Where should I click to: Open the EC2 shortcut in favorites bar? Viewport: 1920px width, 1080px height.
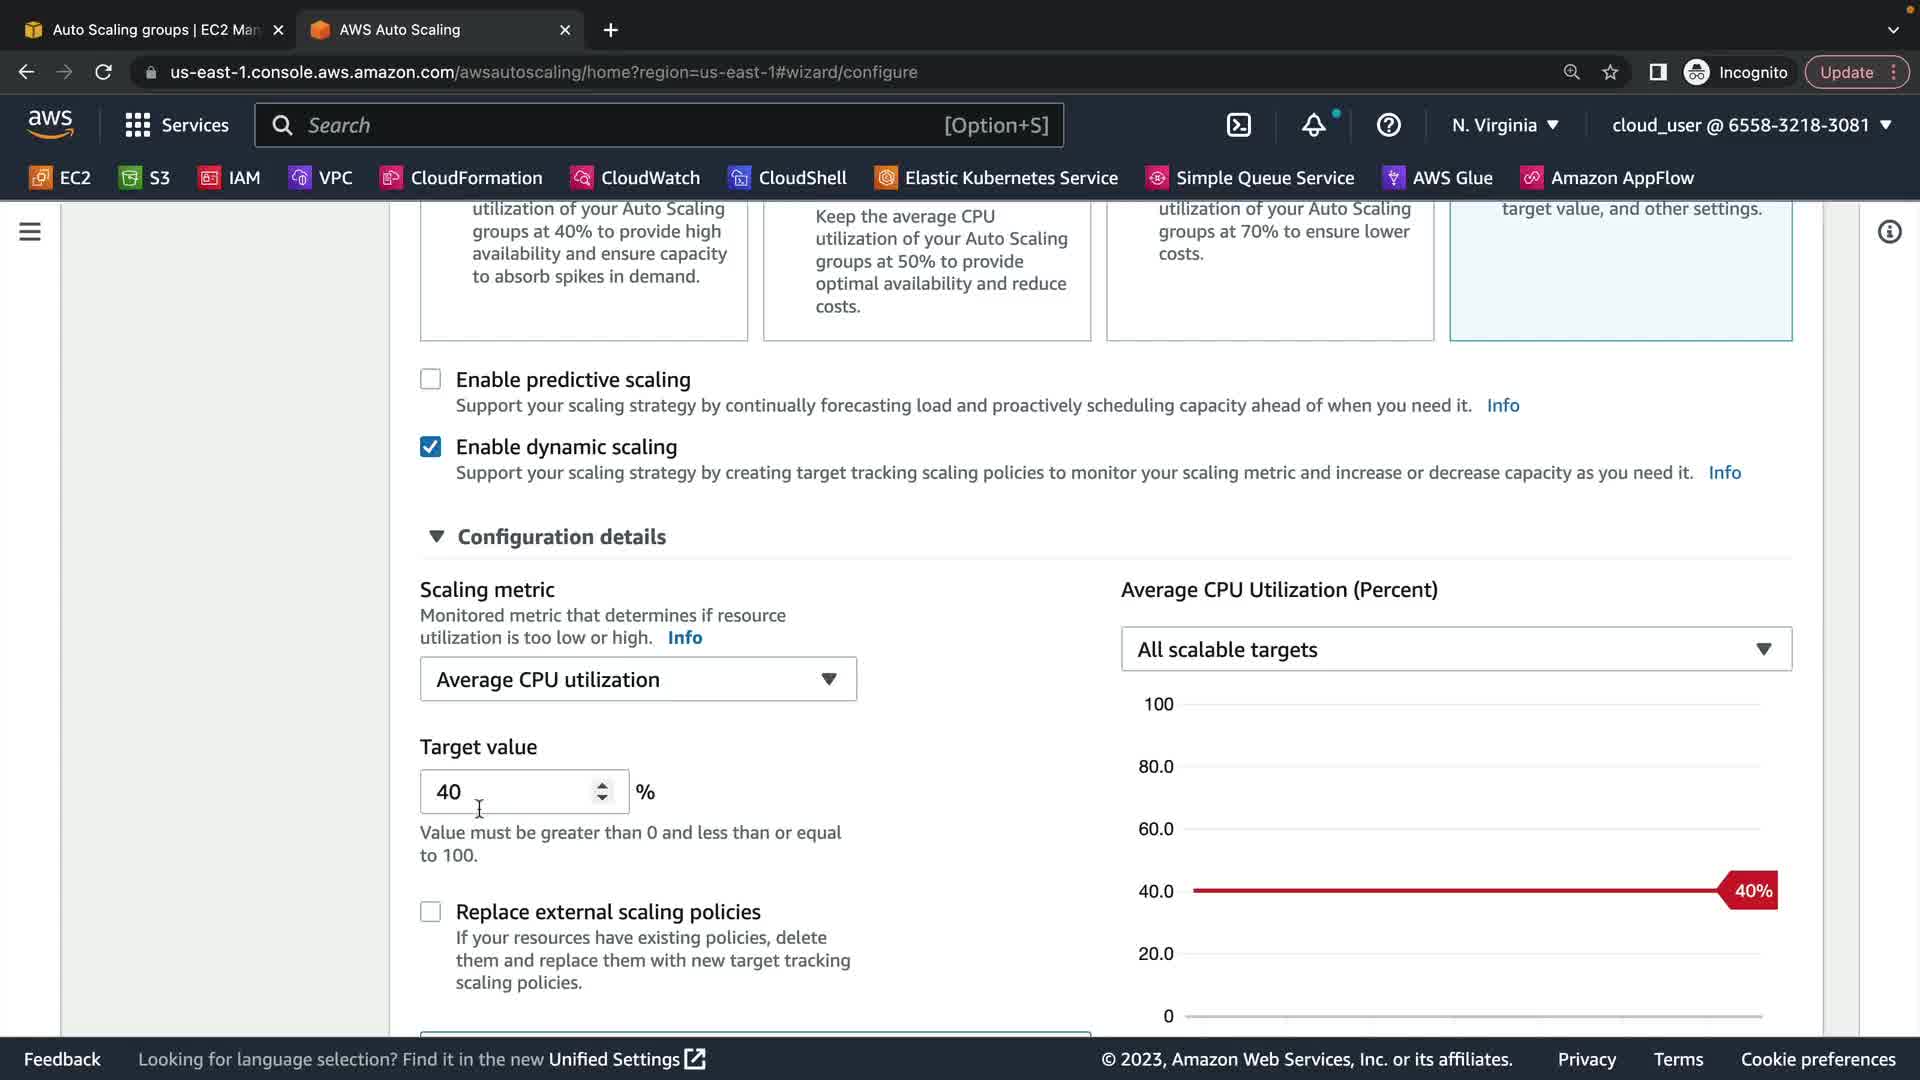(60, 178)
